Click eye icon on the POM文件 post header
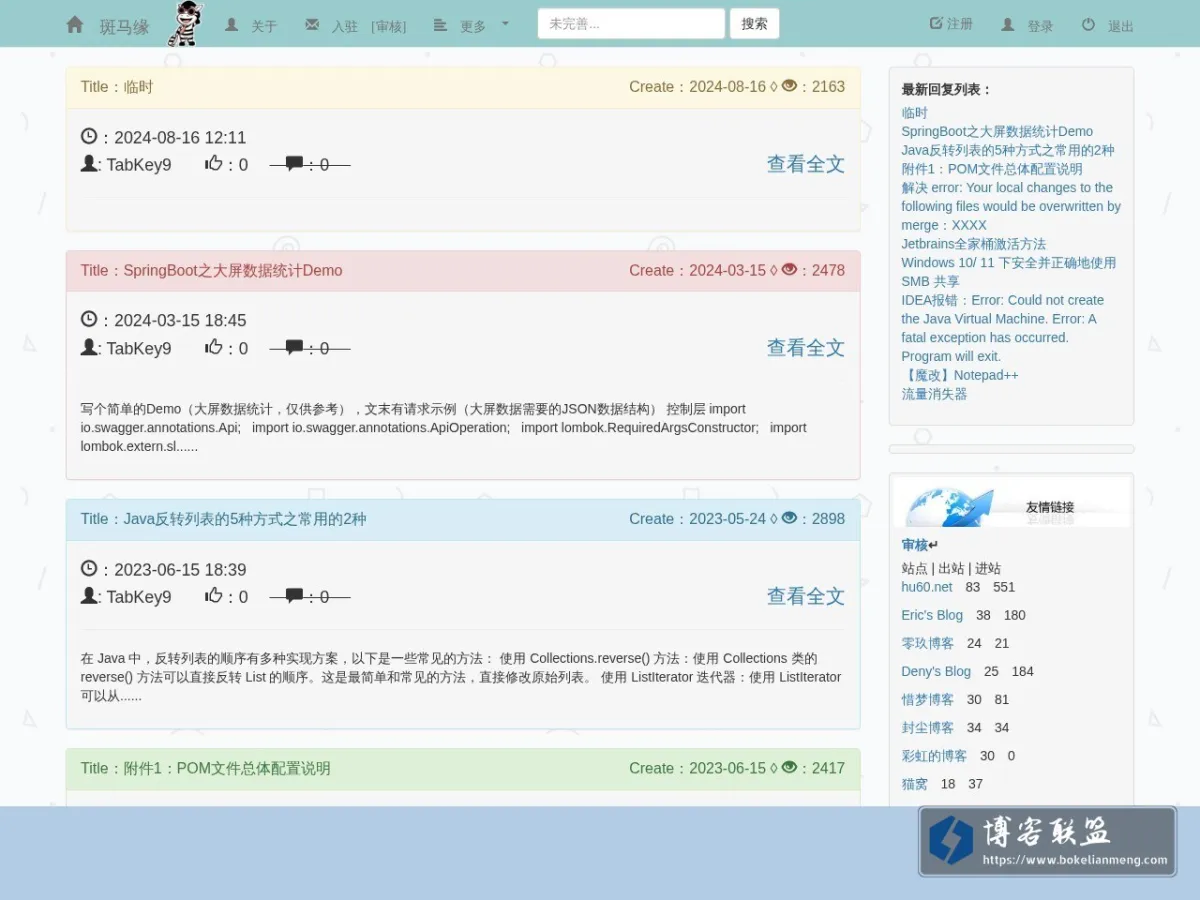The width and height of the screenshot is (1200, 900). [x=789, y=768]
